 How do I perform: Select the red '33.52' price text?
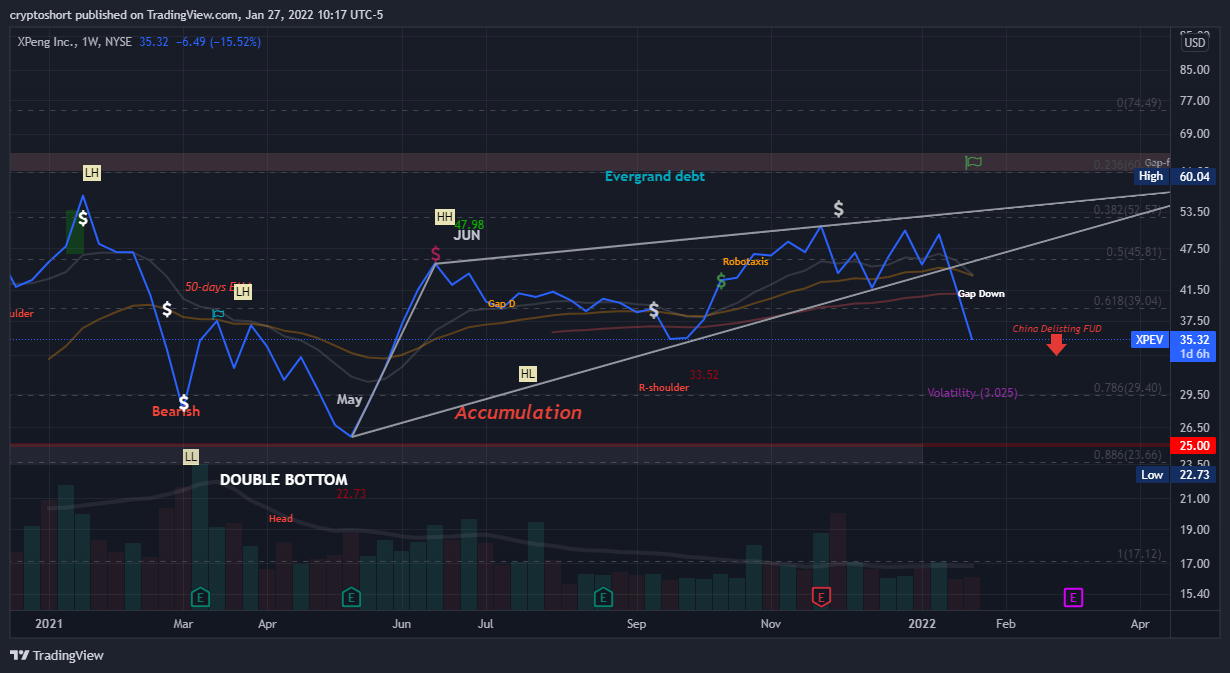(x=704, y=375)
